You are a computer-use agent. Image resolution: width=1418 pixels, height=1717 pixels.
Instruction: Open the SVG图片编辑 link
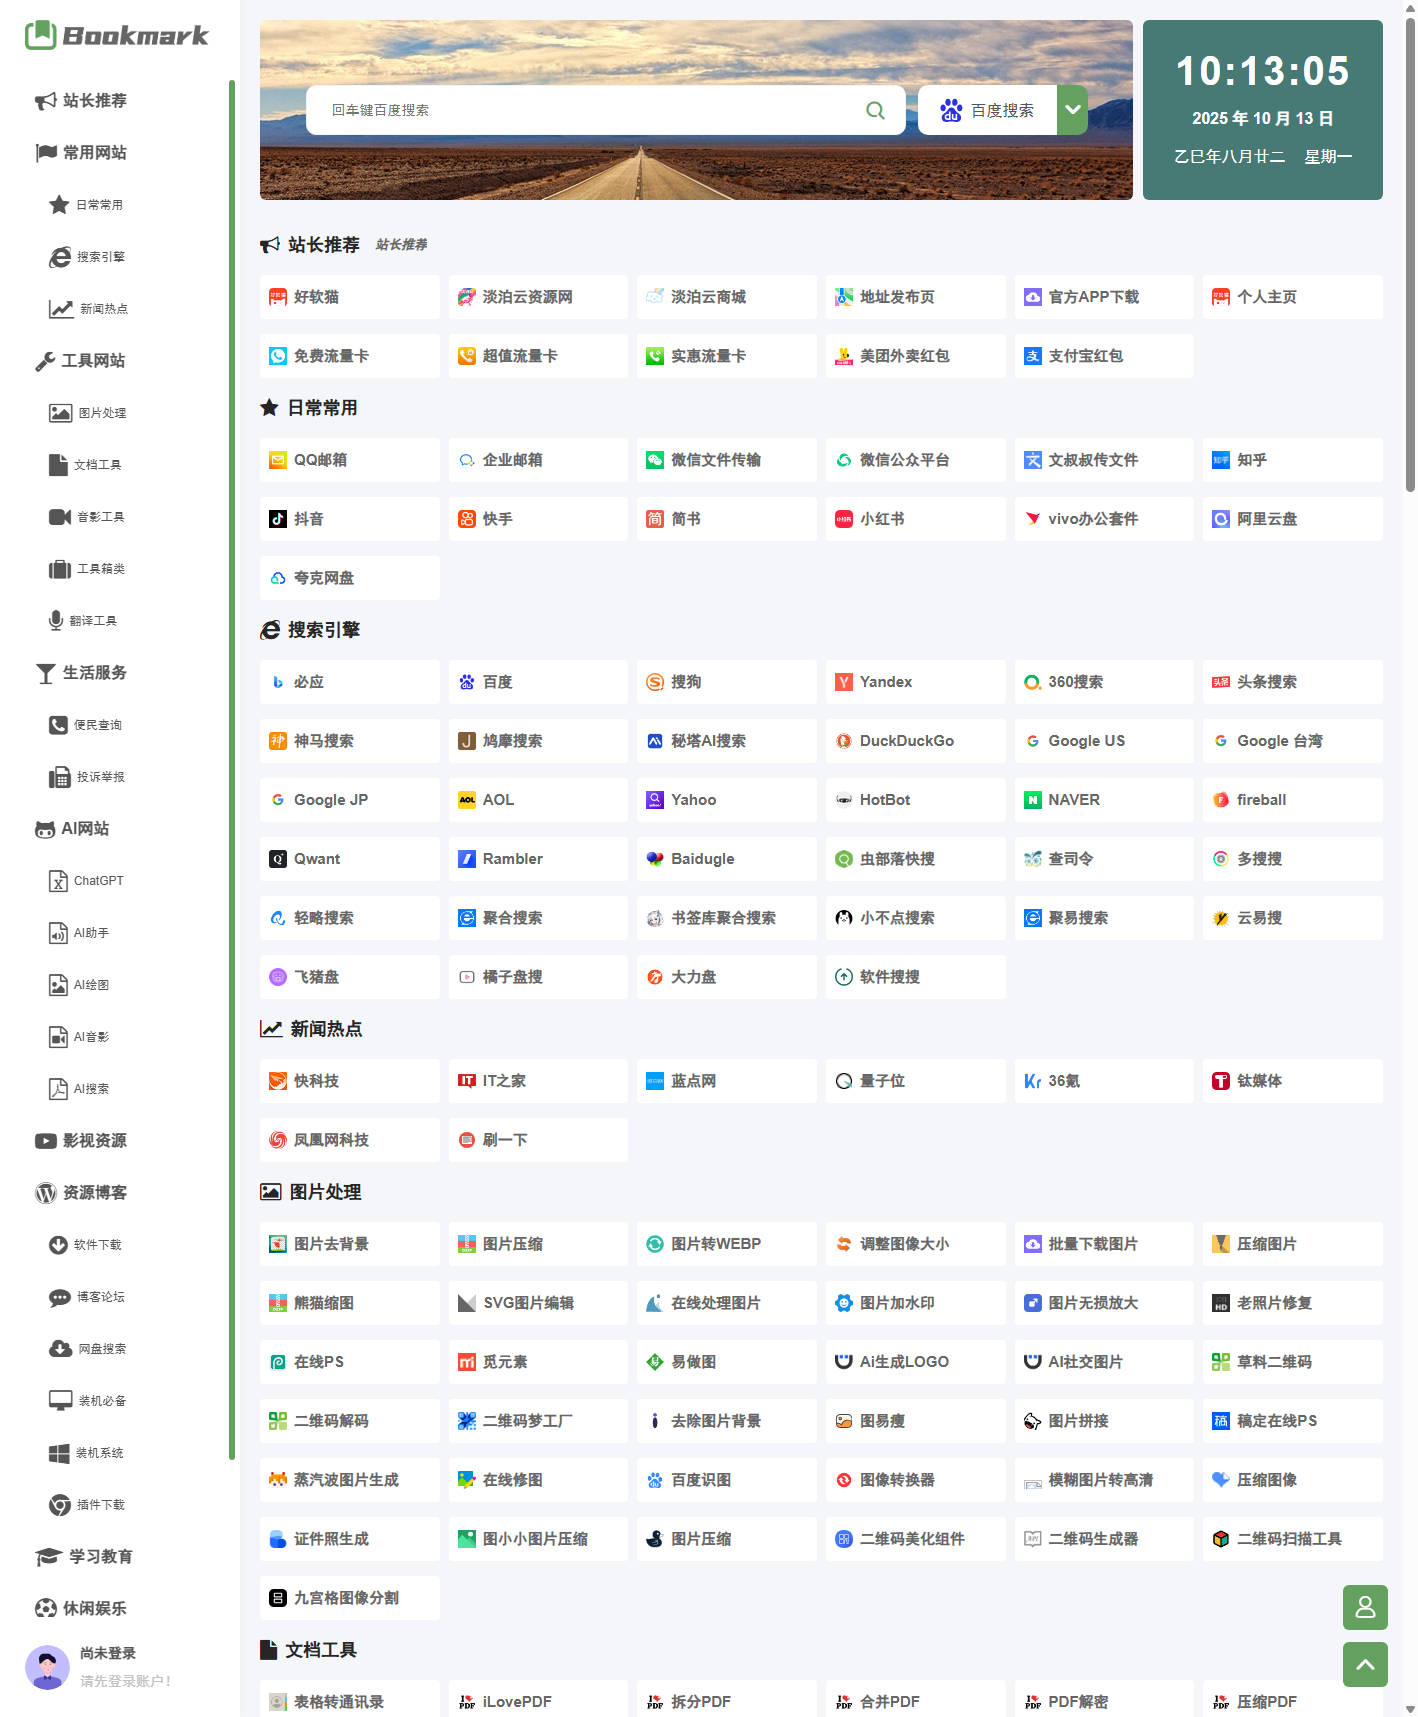[538, 1303]
